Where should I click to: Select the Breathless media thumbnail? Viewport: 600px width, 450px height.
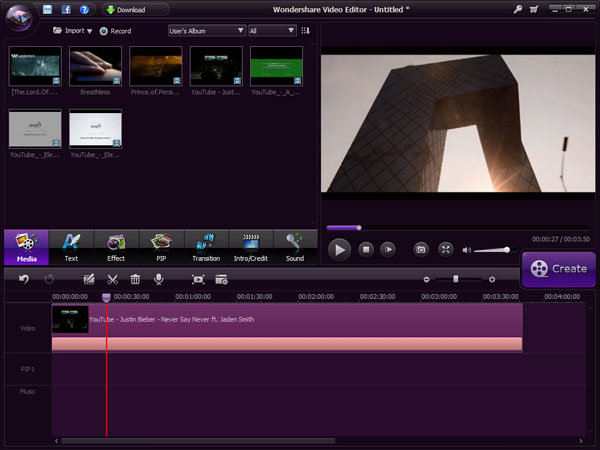click(97, 66)
